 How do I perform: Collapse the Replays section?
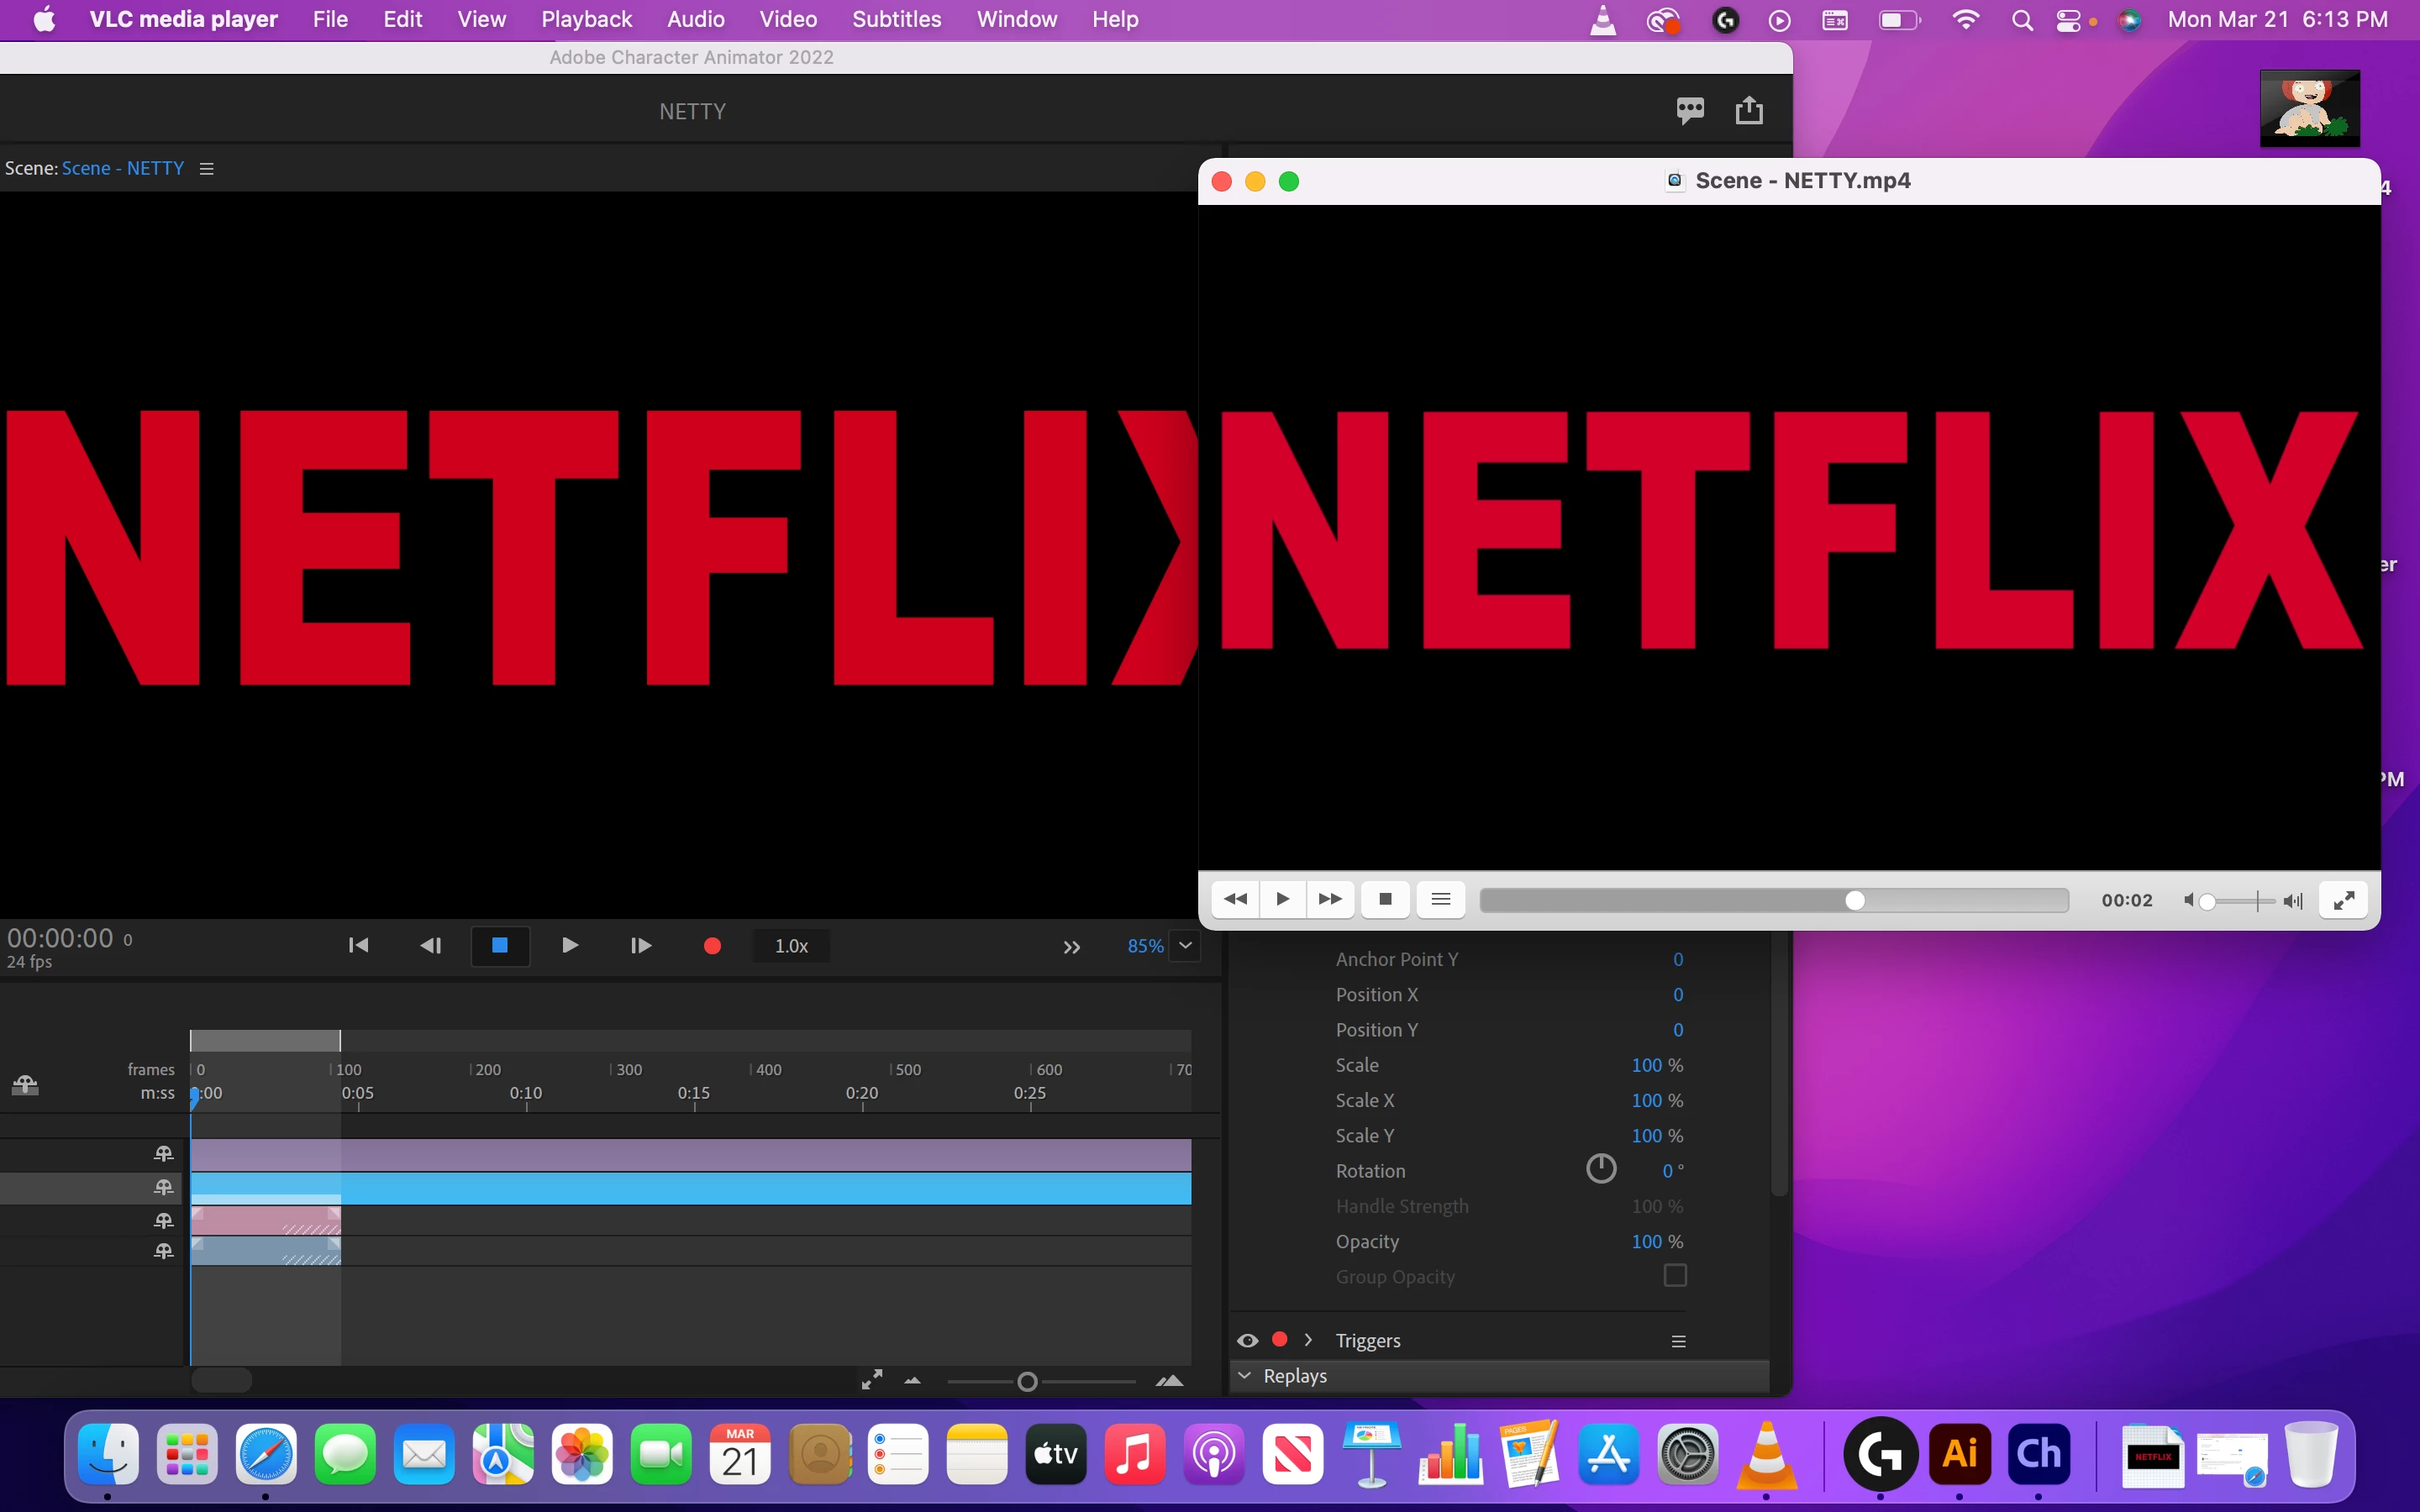1245,1376
